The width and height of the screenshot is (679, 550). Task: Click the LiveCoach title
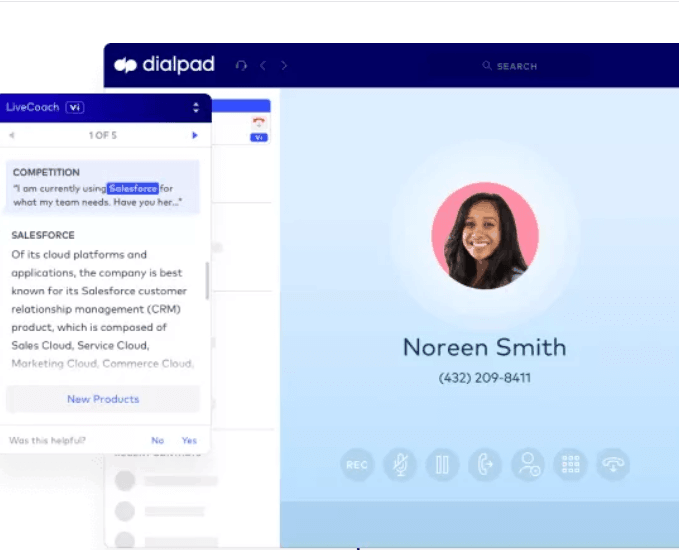tap(32, 107)
